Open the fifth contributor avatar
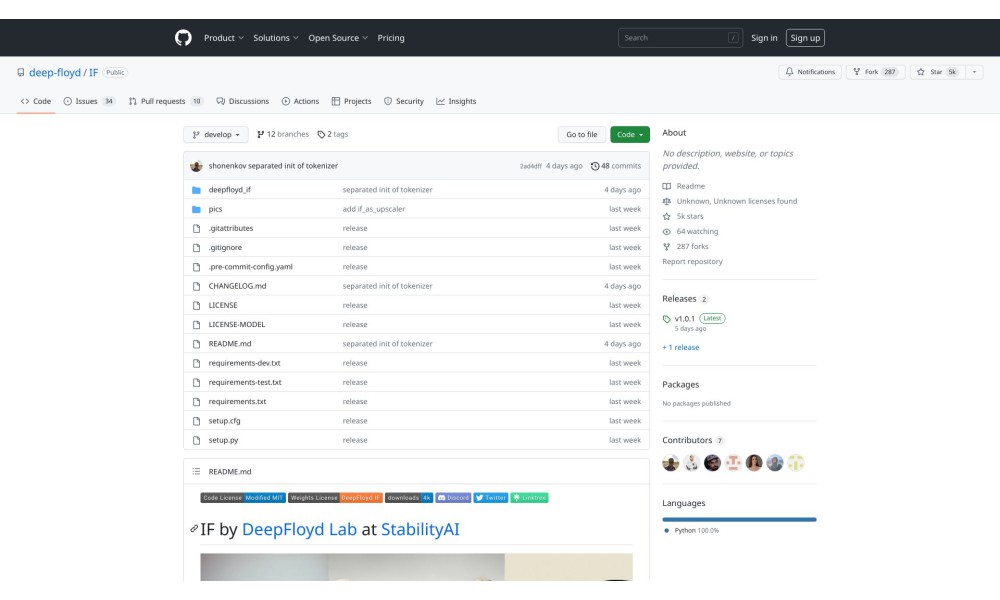The height and width of the screenshot is (600, 1000). pyautogui.click(x=754, y=463)
